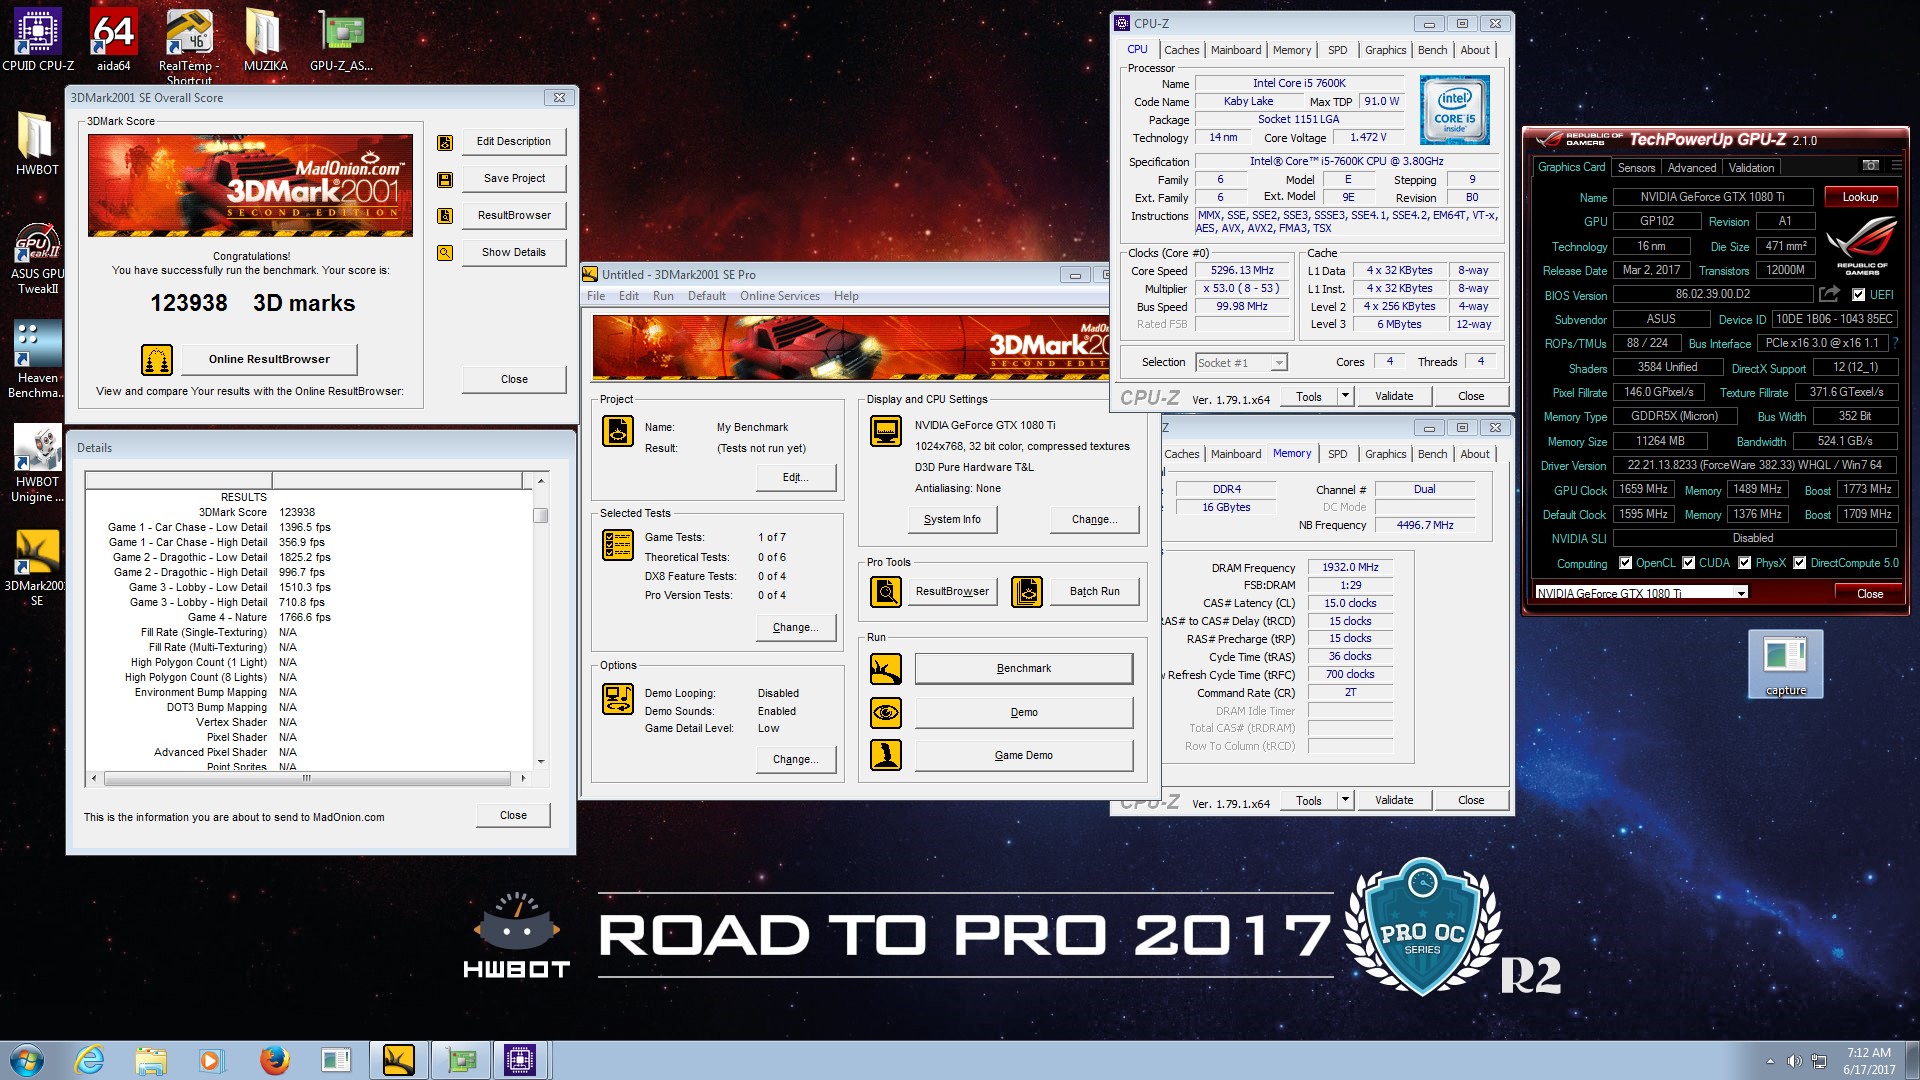
Task: Open the Online Services menu in 3DMark2001
Action: coord(779,296)
